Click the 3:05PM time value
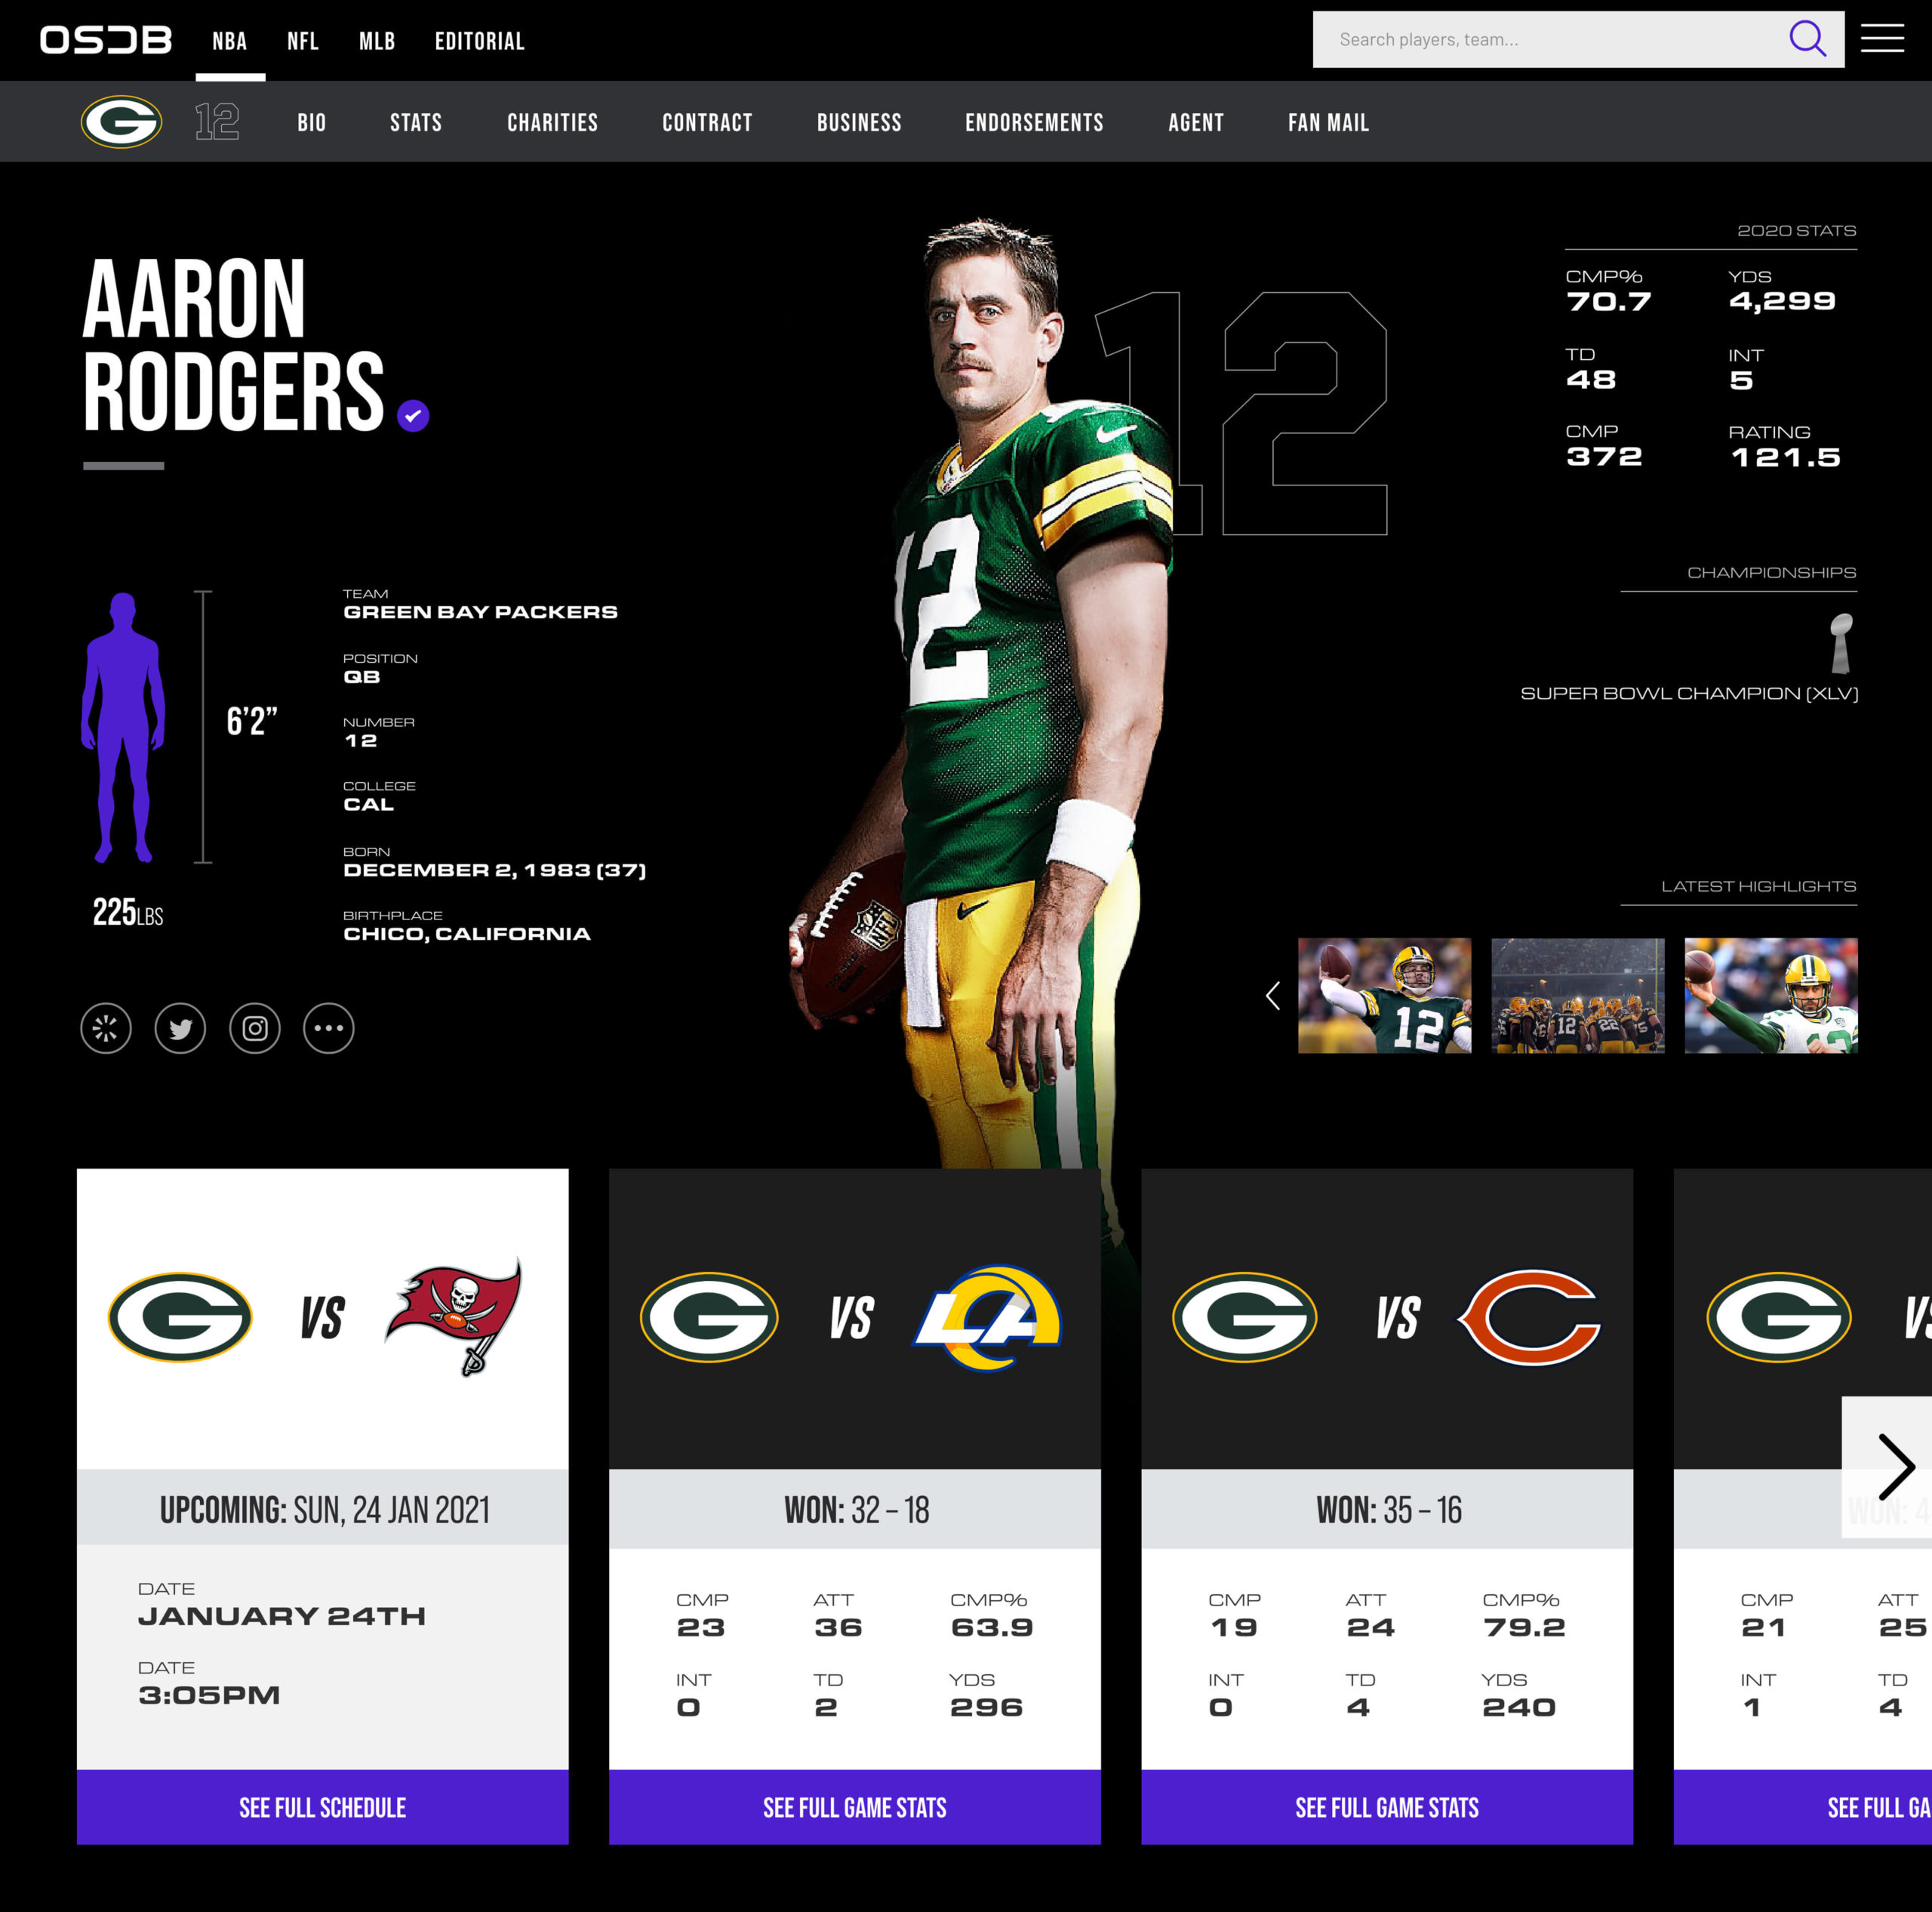The height and width of the screenshot is (1912, 1932). coord(209,1695)
